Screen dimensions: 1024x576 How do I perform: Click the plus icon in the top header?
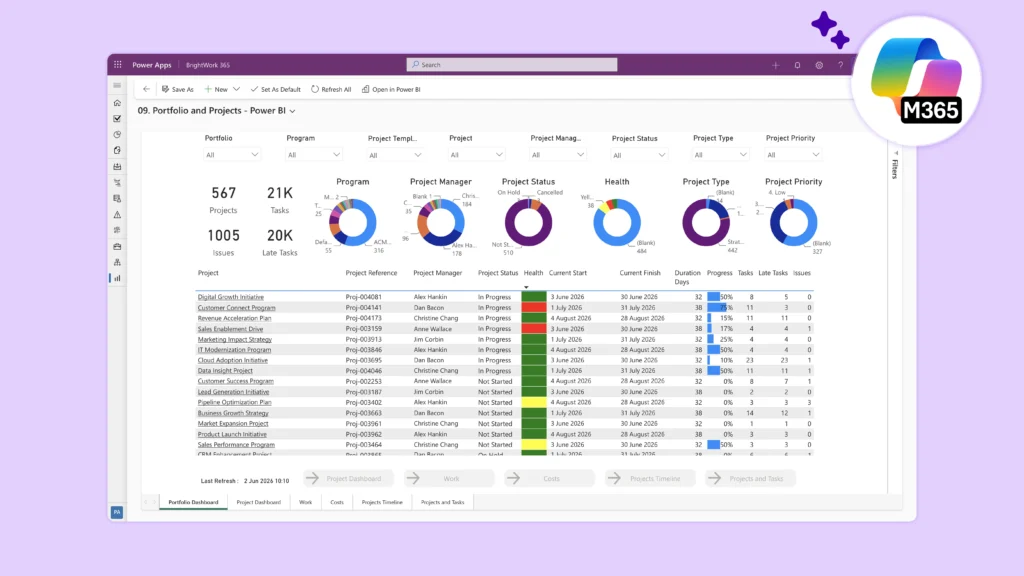coord(776,65)
